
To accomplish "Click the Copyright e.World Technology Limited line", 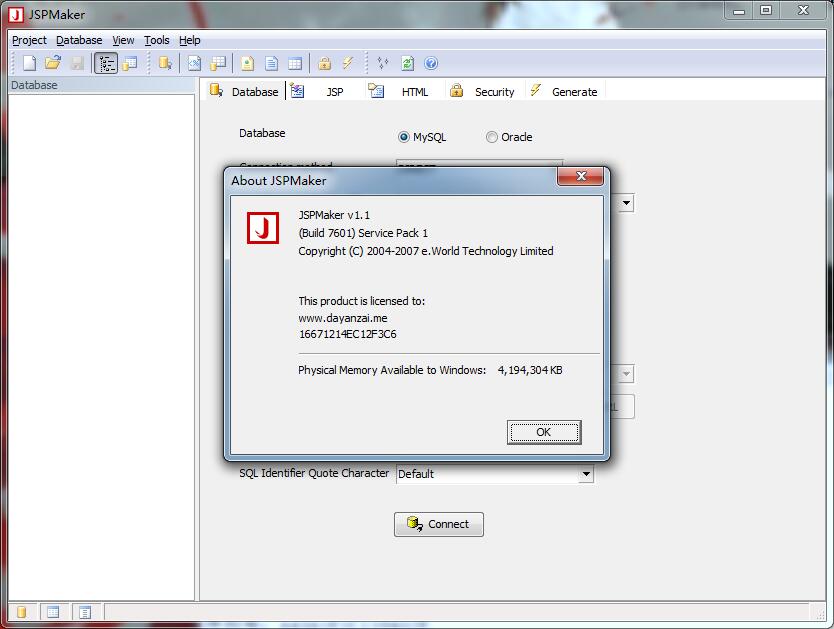I will pos(426,251).
